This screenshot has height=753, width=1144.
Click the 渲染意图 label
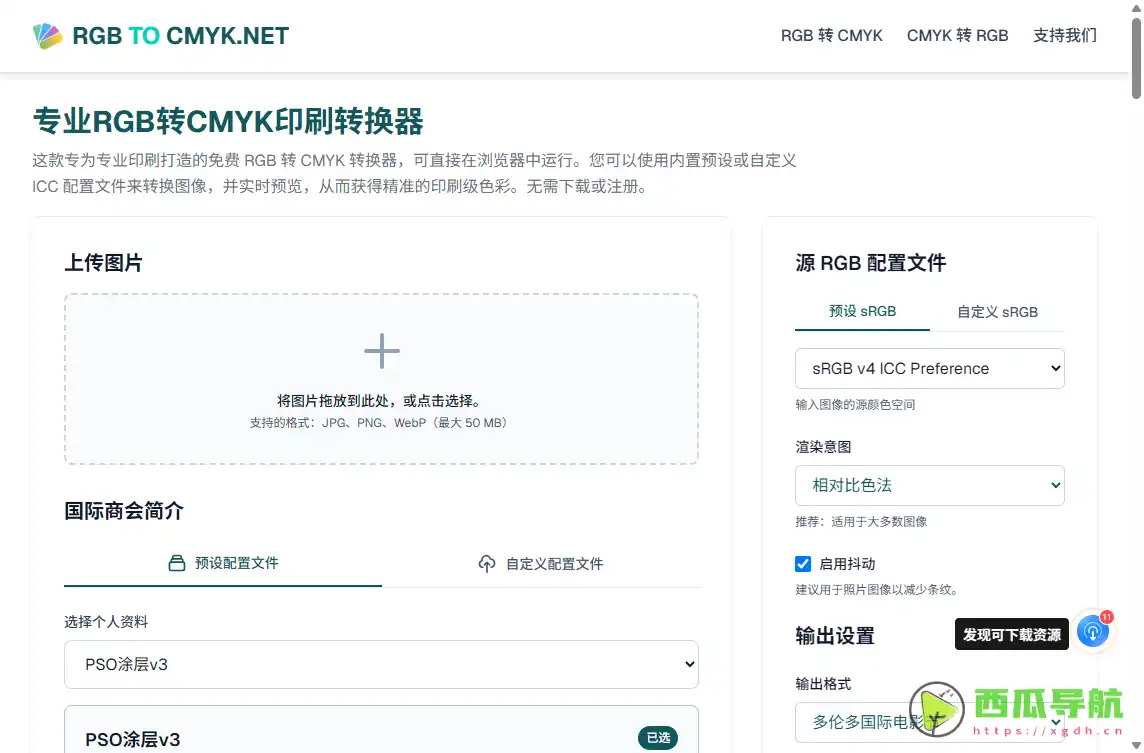(823, 447)
